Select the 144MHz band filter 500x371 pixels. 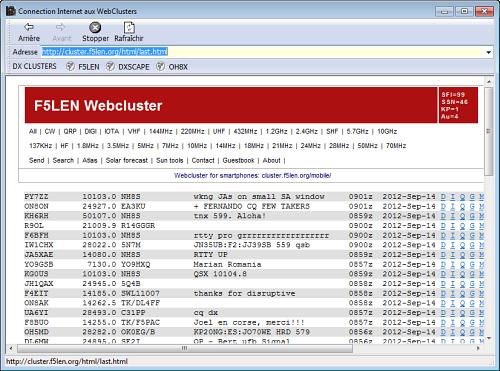[x=161, y=131]
